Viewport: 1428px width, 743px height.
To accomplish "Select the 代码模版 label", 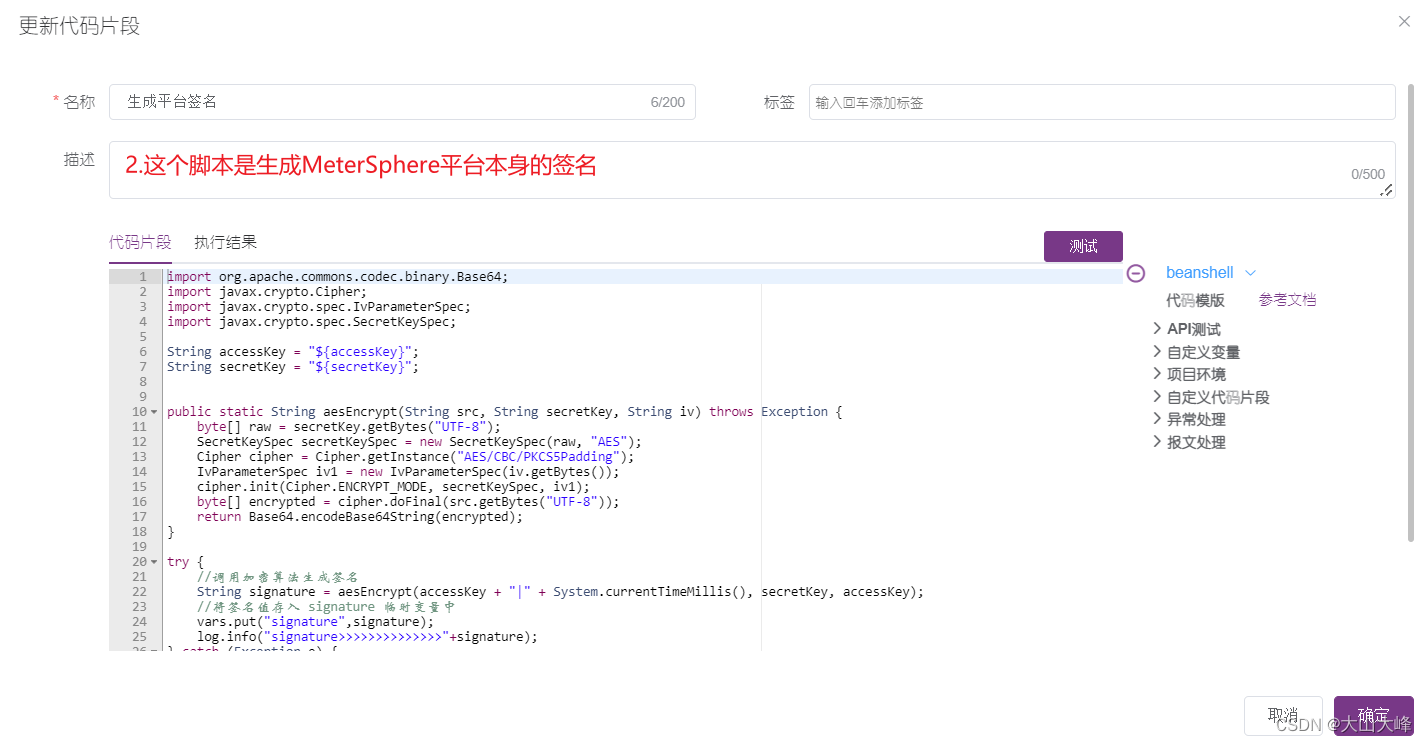I will coord(1195,300).
